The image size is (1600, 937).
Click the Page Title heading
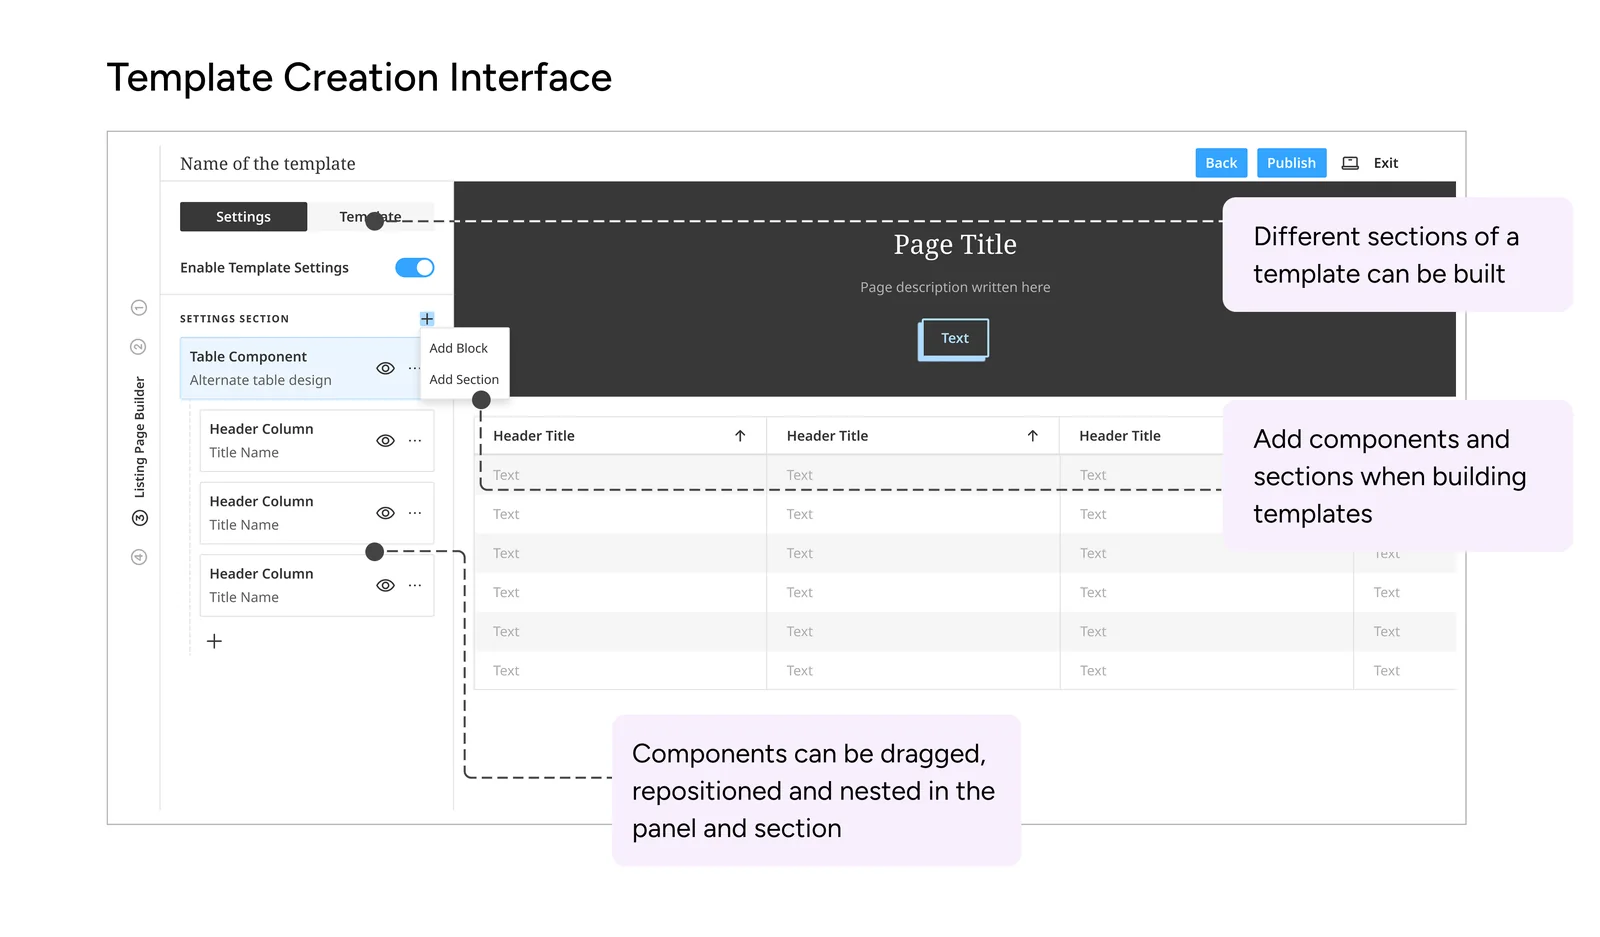[955, 245]
